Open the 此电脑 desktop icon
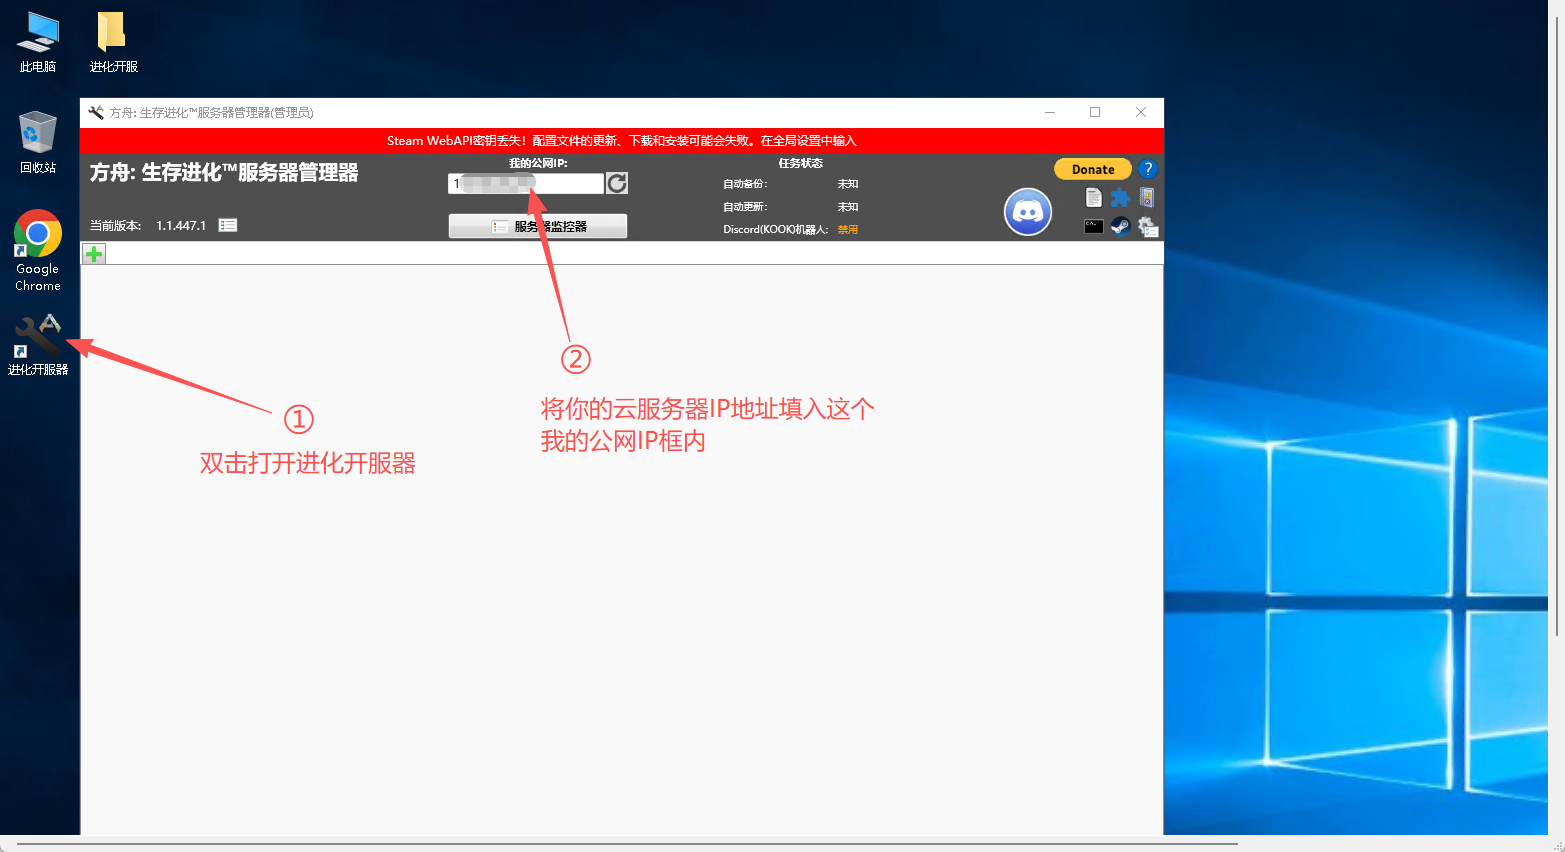 [38, 42]
